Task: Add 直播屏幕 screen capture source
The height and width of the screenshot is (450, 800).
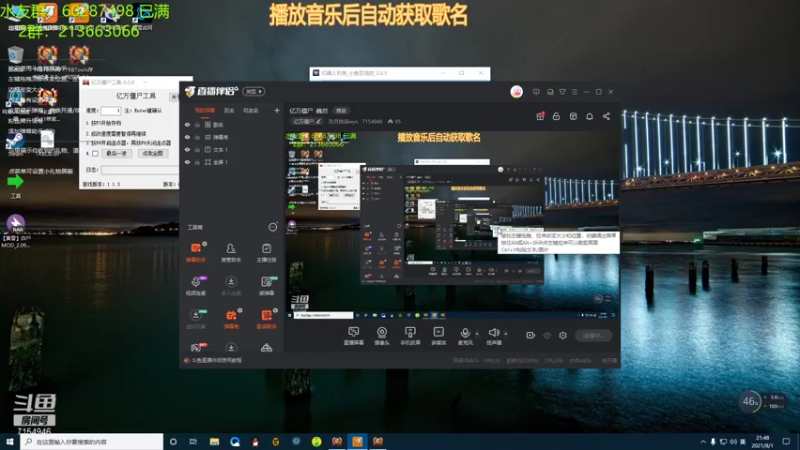Action: (x=353, y=336)
